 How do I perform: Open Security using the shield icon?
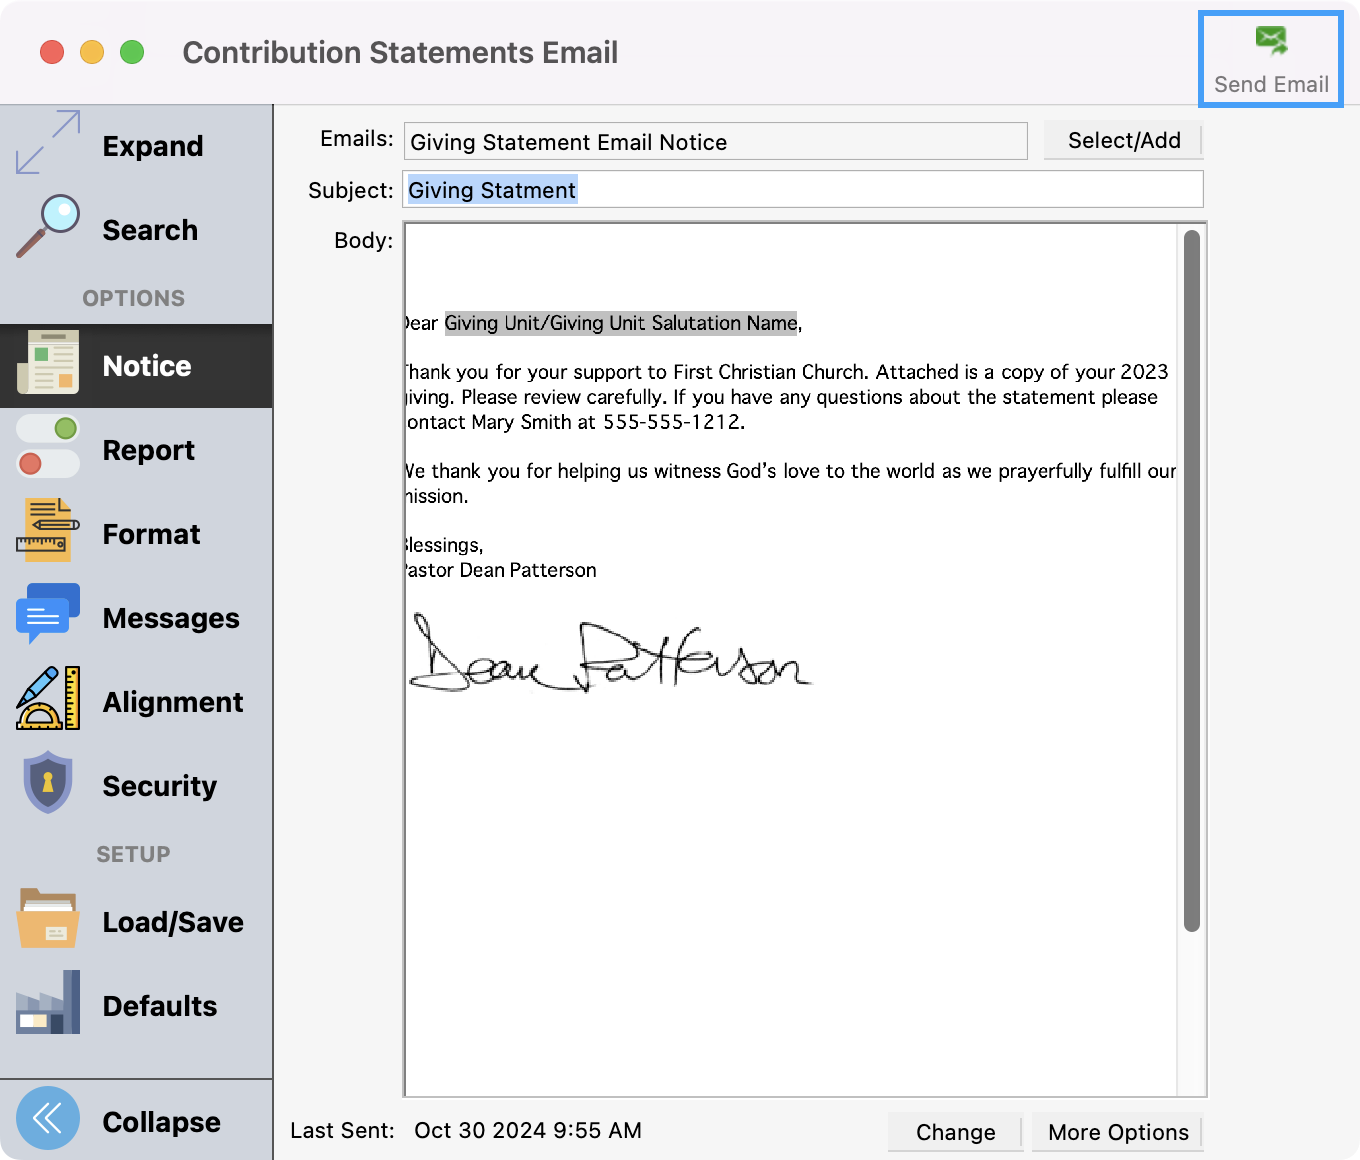tap(48, 783)
